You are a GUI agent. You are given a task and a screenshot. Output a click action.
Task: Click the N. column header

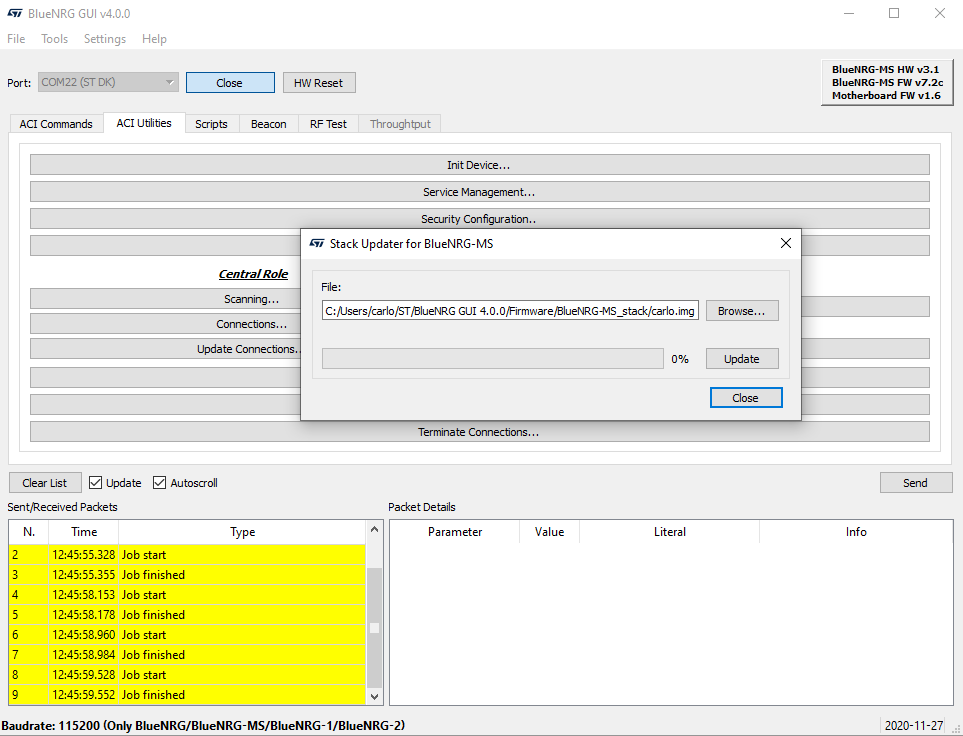(29, 532)
